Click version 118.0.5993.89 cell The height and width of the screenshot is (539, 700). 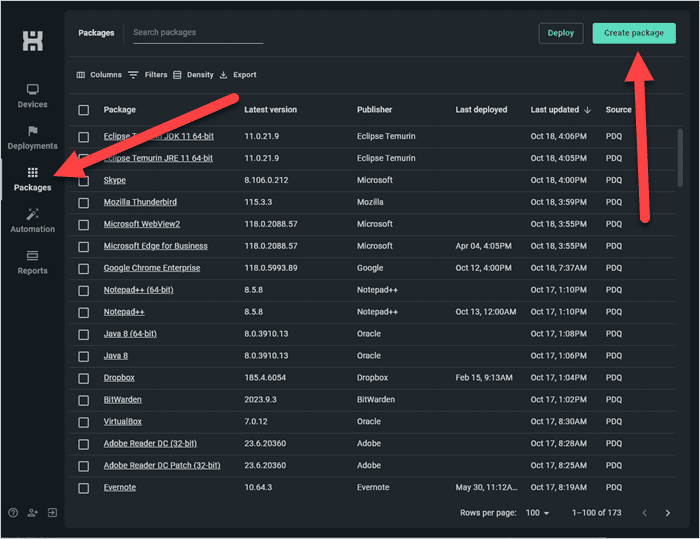click(271, 268)
